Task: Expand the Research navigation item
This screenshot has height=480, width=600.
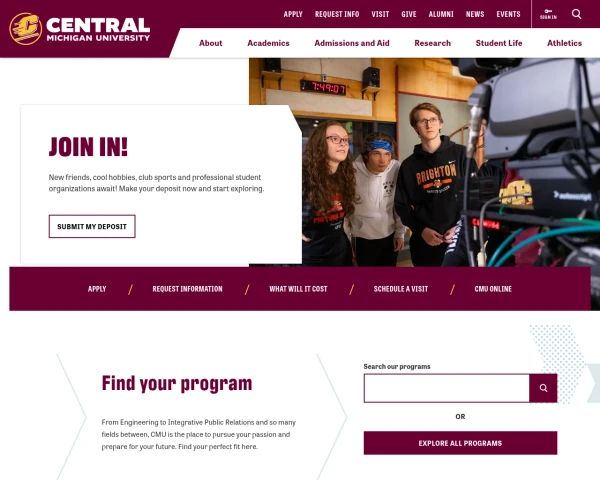Action: click(x=432, y=43)
